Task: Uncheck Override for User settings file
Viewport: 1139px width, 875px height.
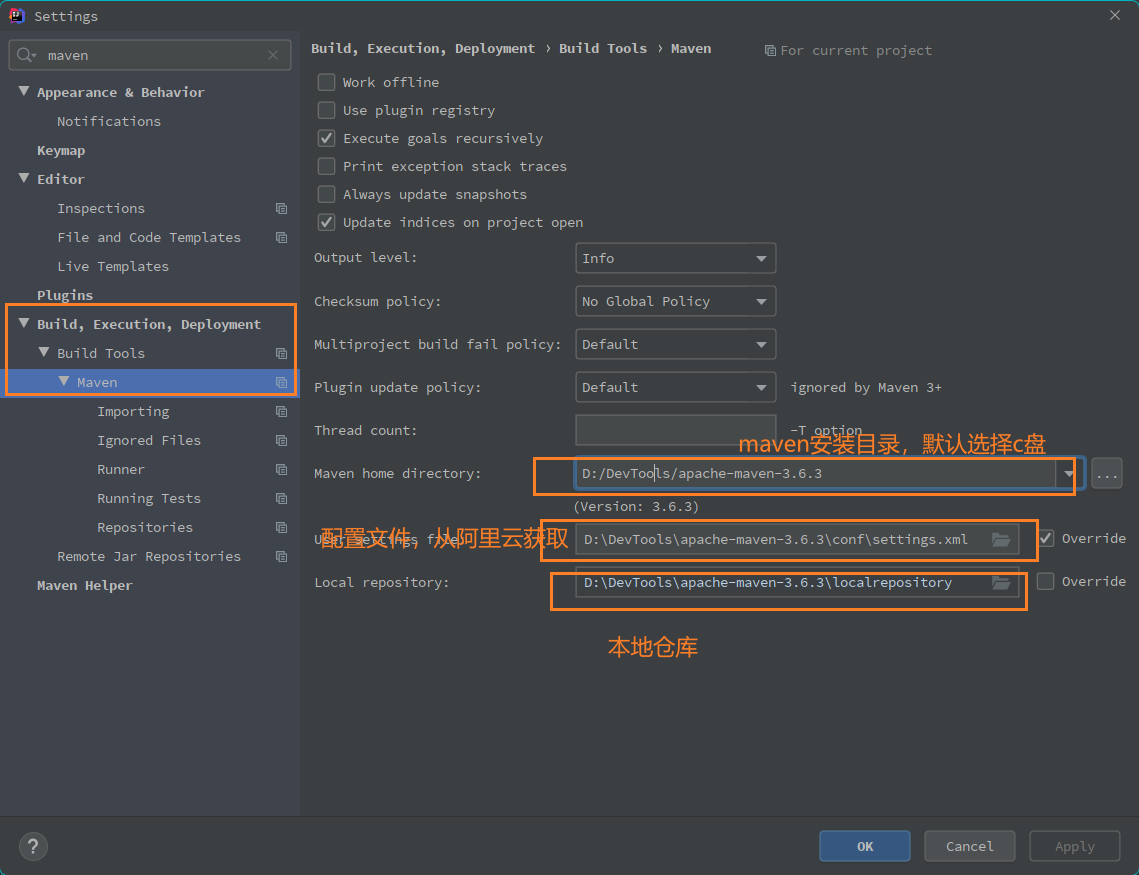Action: point(1045,538)
